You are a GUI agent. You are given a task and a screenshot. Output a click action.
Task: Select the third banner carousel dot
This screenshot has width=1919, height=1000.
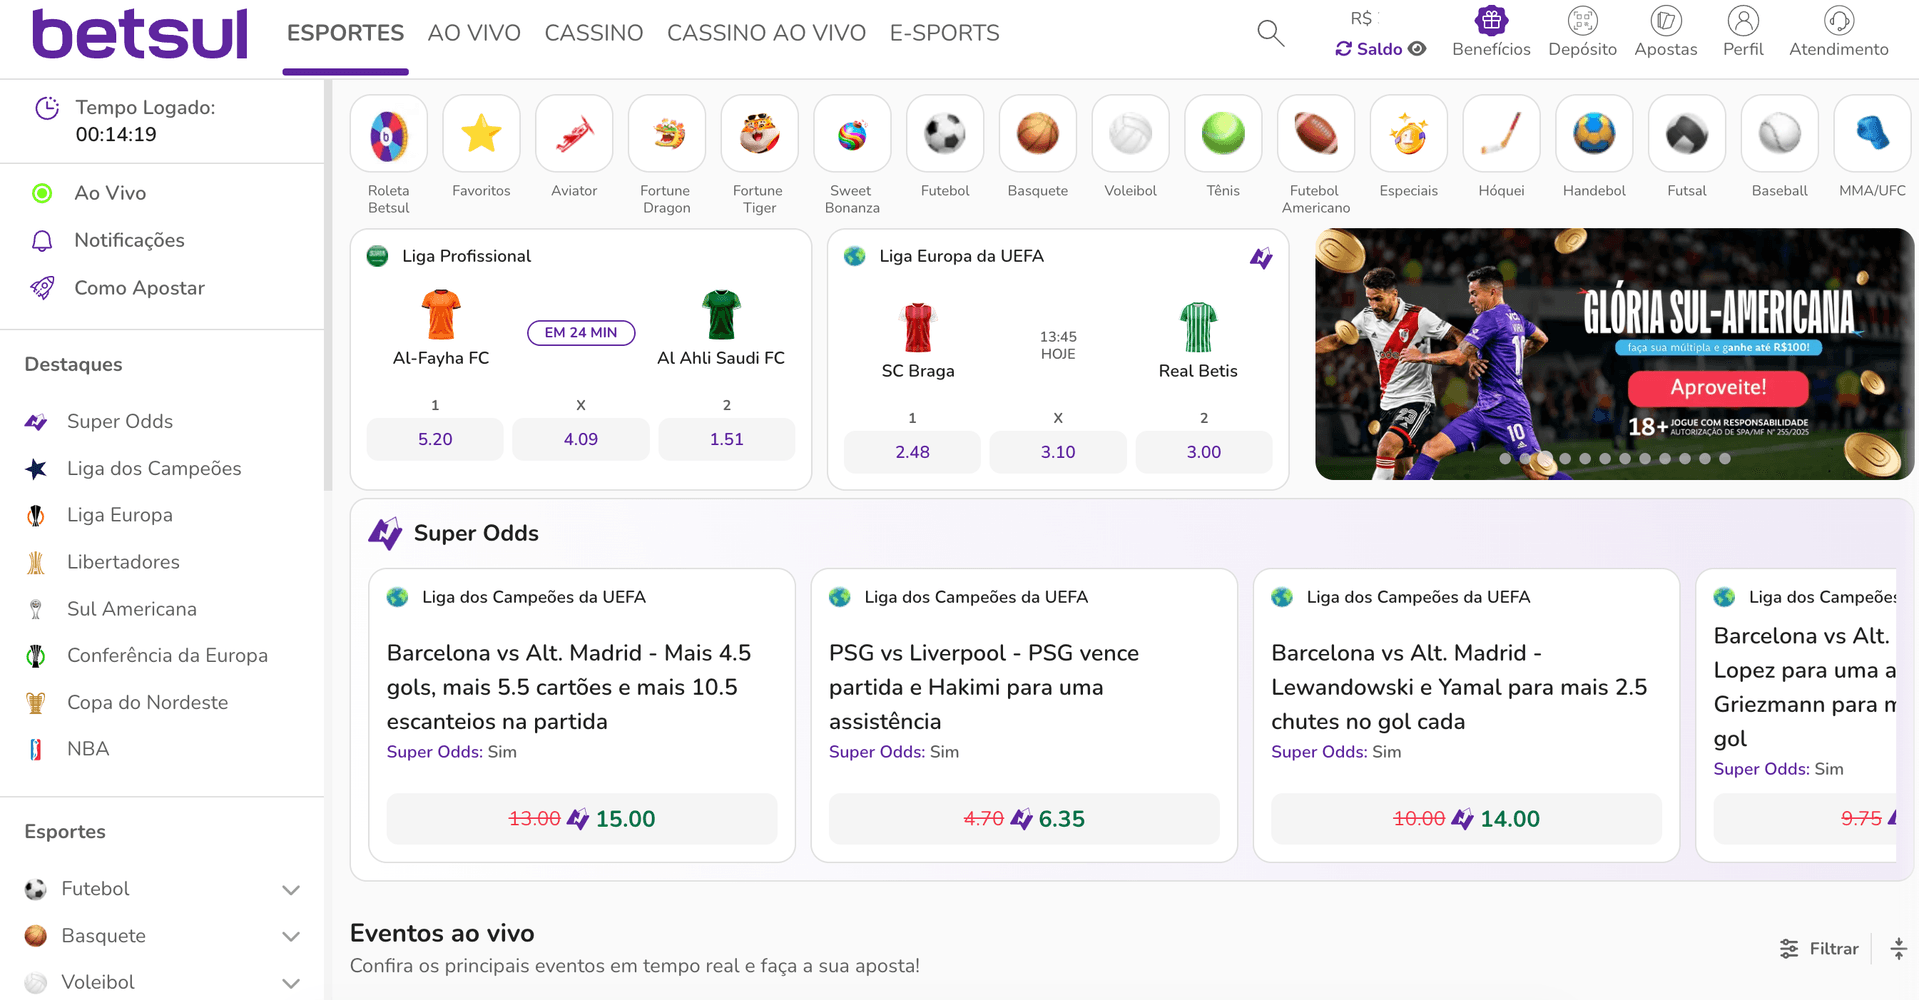tap(1545, 459)
